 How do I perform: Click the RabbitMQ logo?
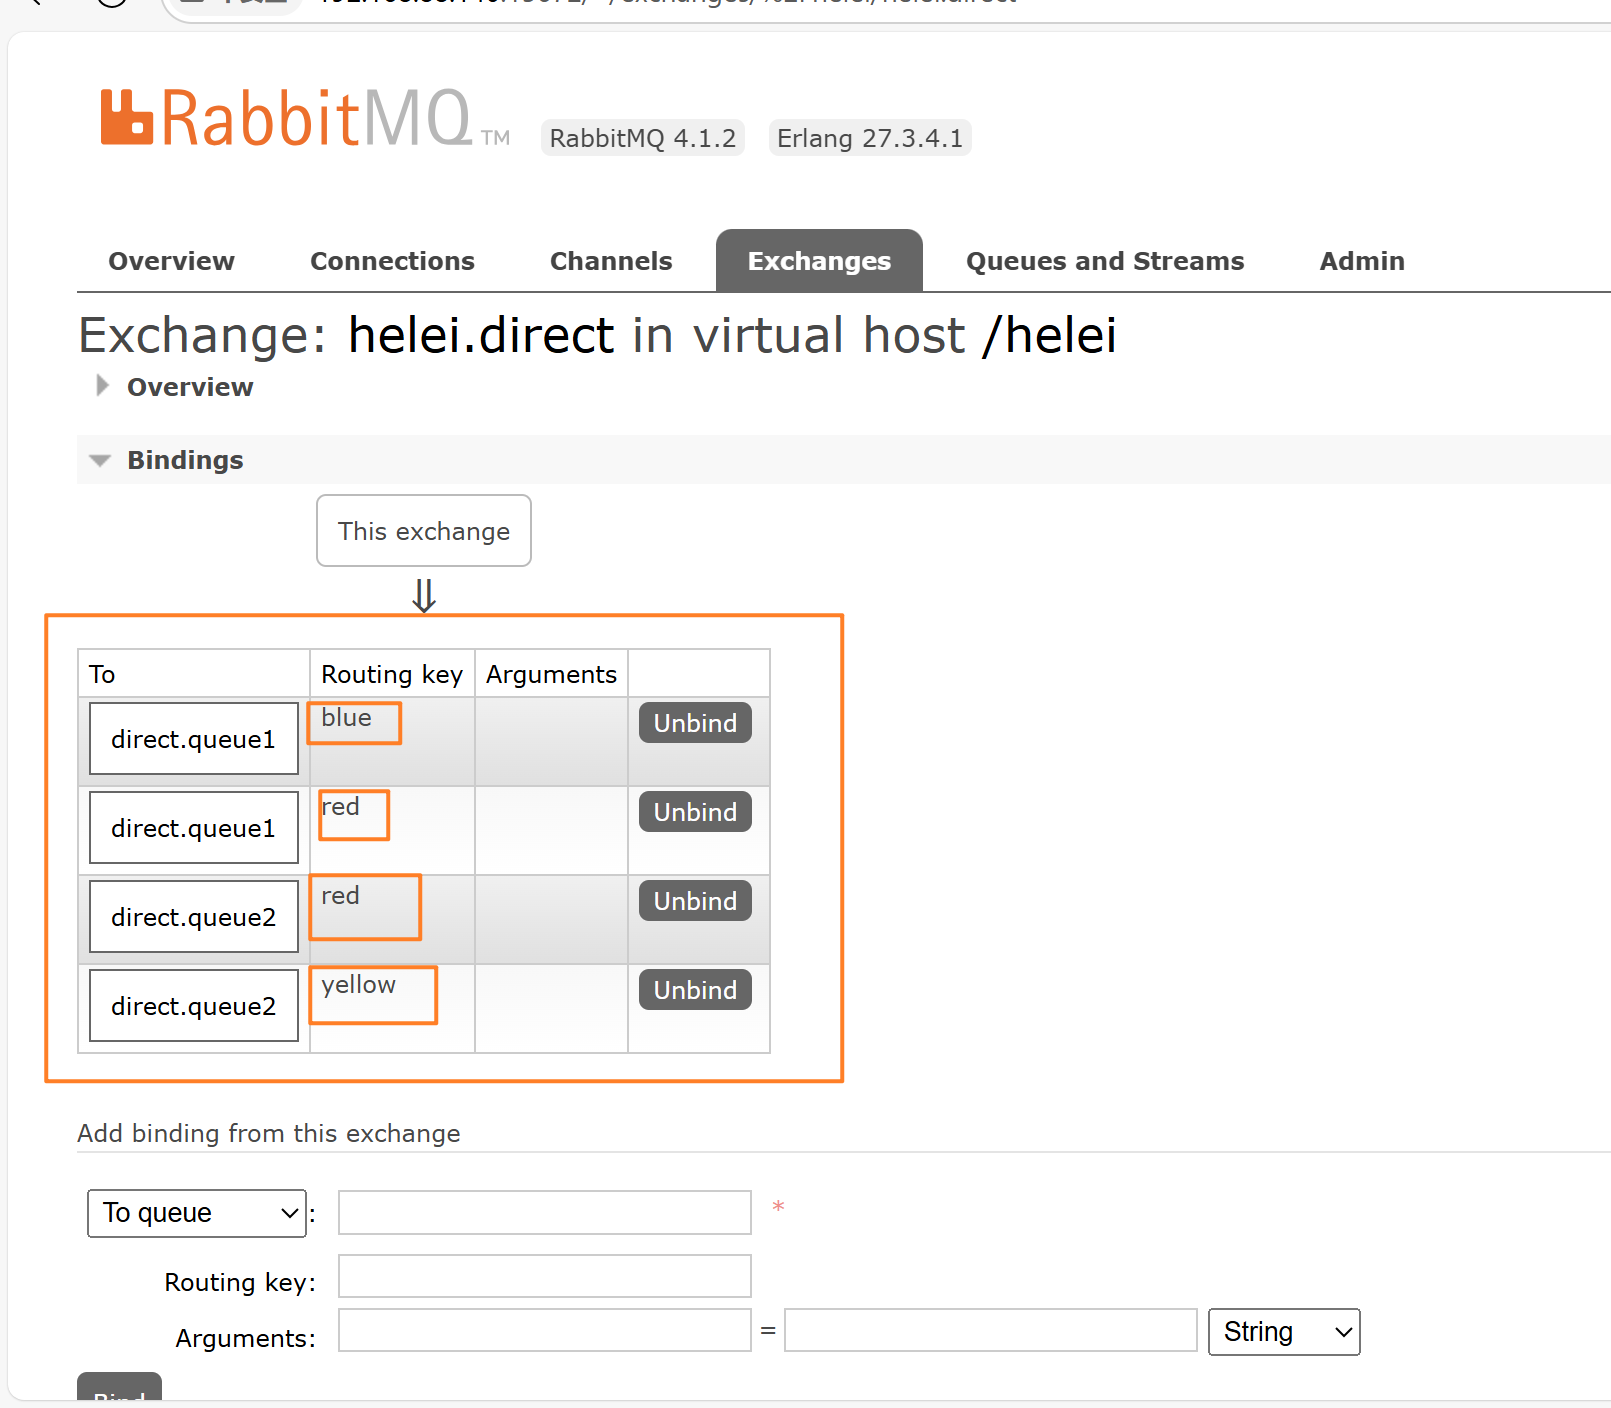[x=305, y=118]
